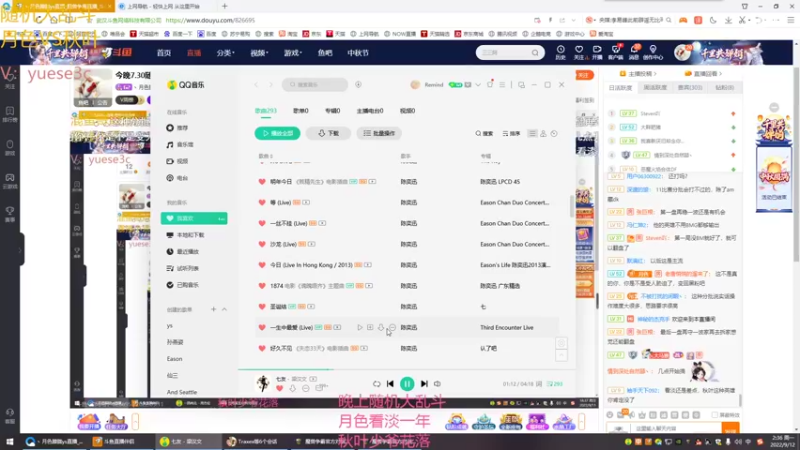
Task: Click the locate-current-song button in the song list
Action: click(x=561, y=343)
